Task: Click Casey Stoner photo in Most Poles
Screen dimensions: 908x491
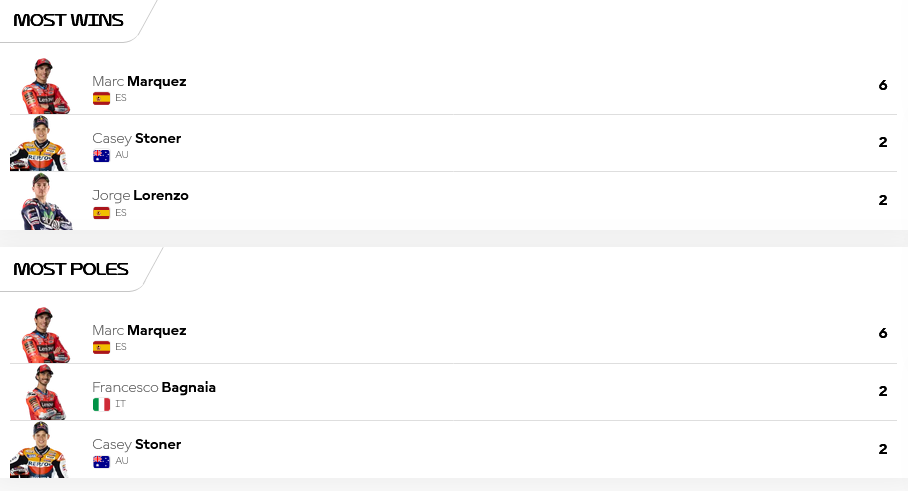Action: [x=39, y=449]
